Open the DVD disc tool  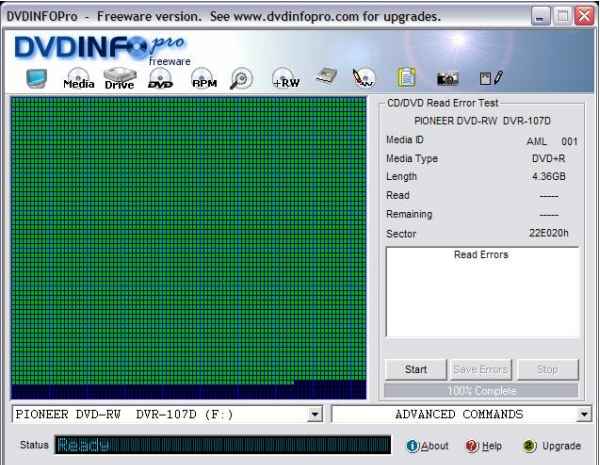click(161, 78)
